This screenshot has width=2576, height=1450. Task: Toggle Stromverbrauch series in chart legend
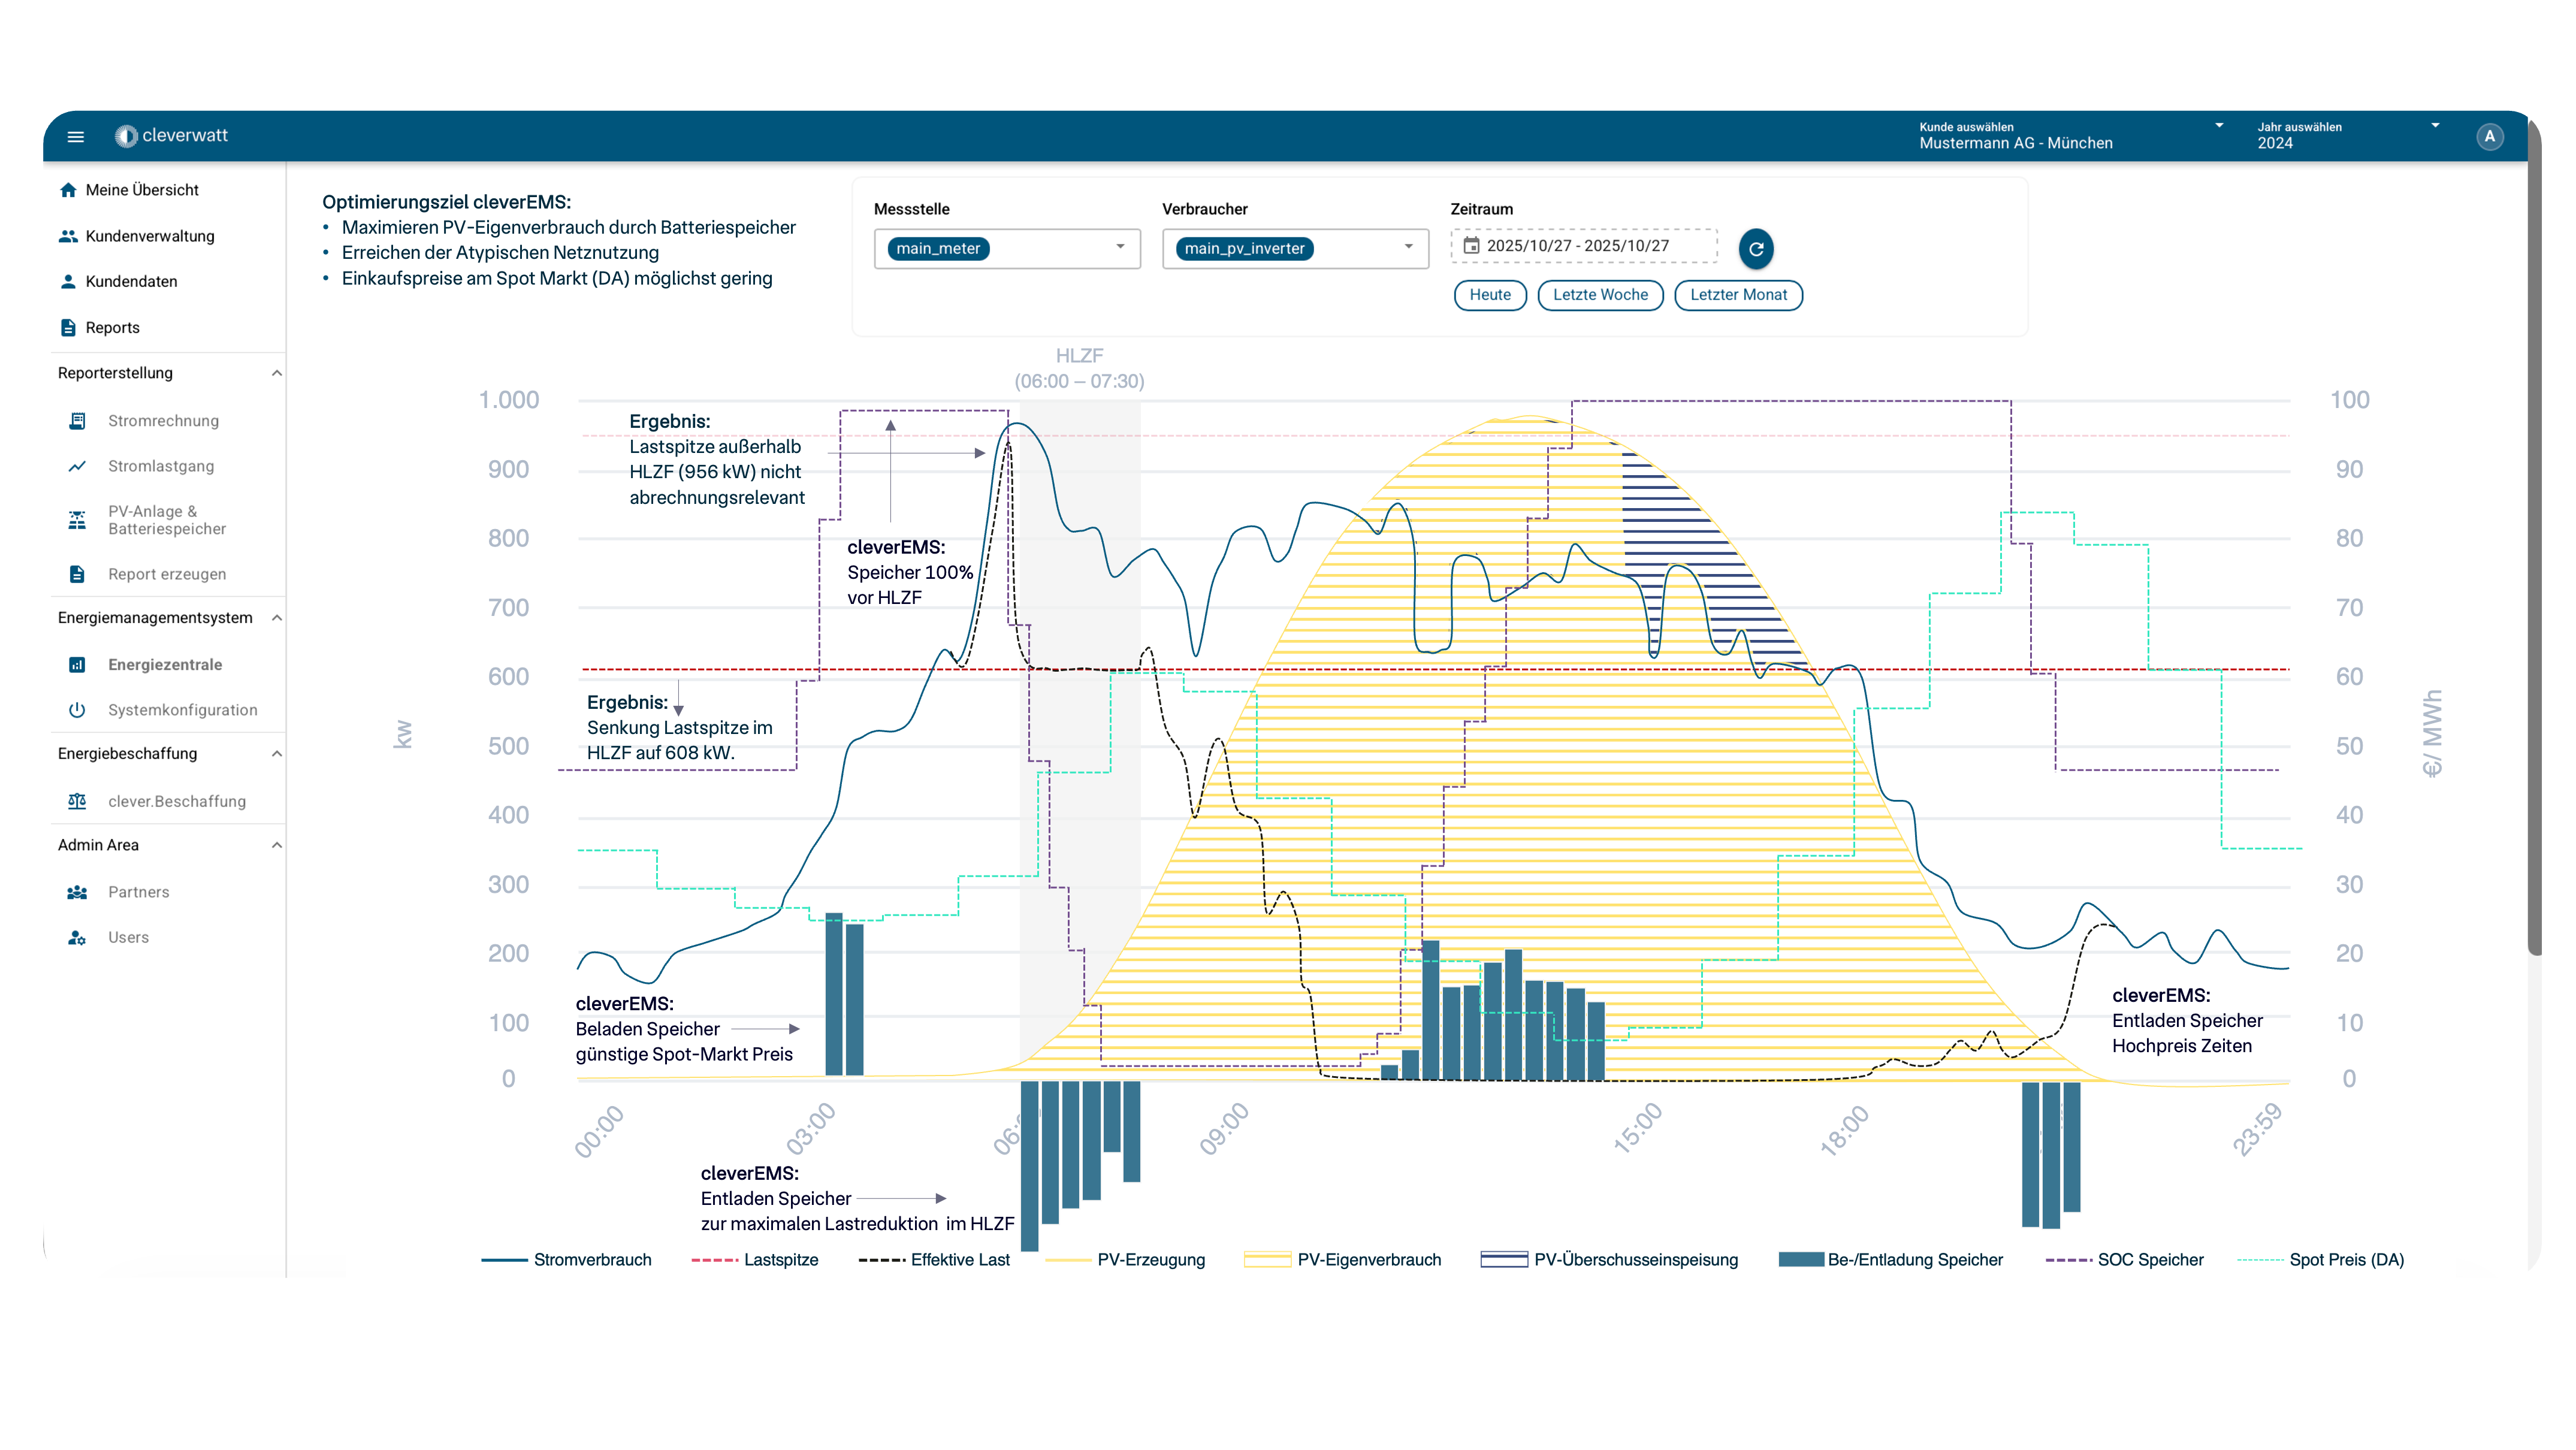566,1260
